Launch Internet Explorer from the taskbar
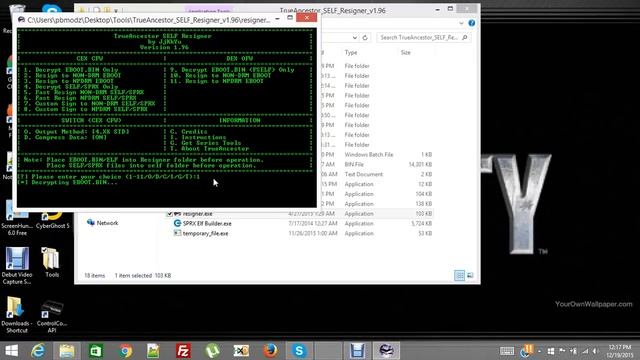 click(x=38, y=351)
